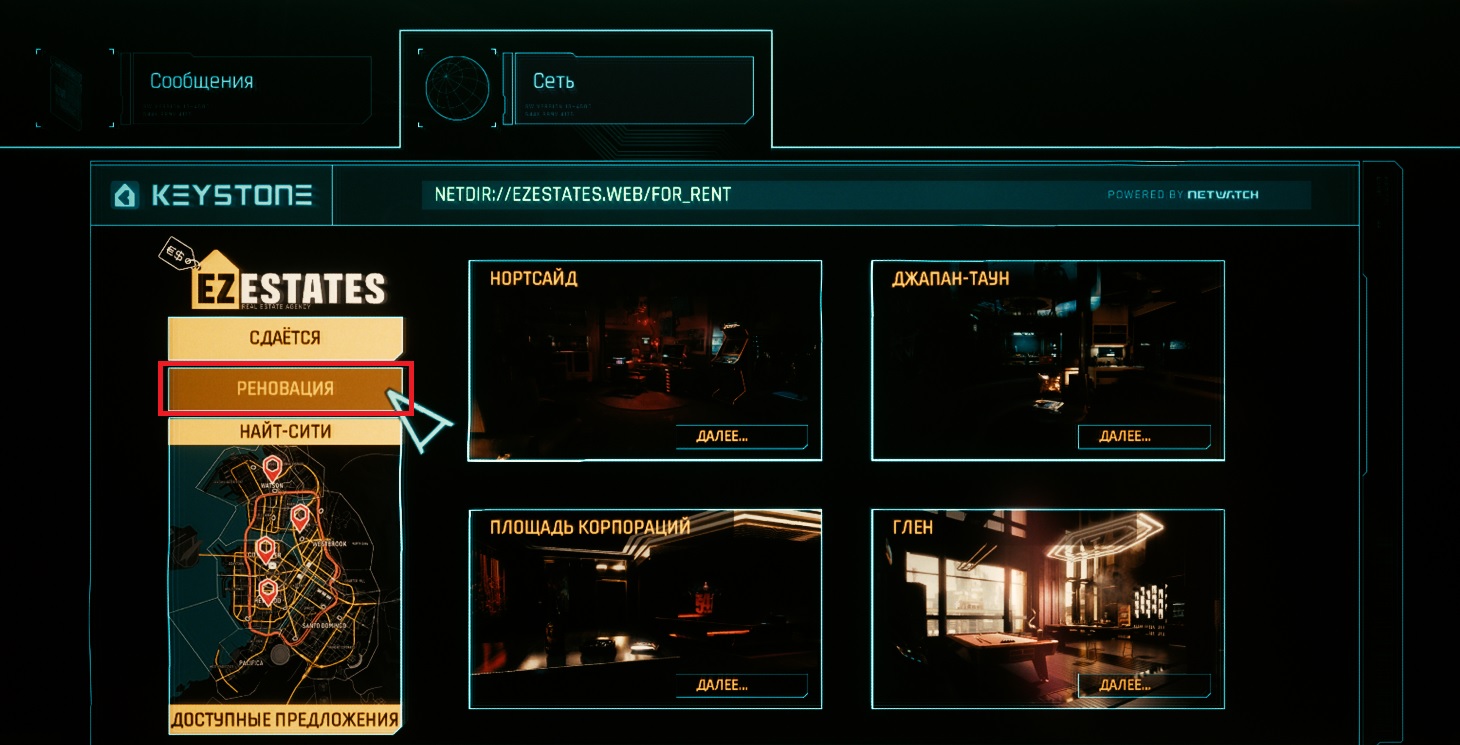The image size is (1460, 745).
Task: Open the Нортсайд apartment thumbnail
Action: pos(645,360)
